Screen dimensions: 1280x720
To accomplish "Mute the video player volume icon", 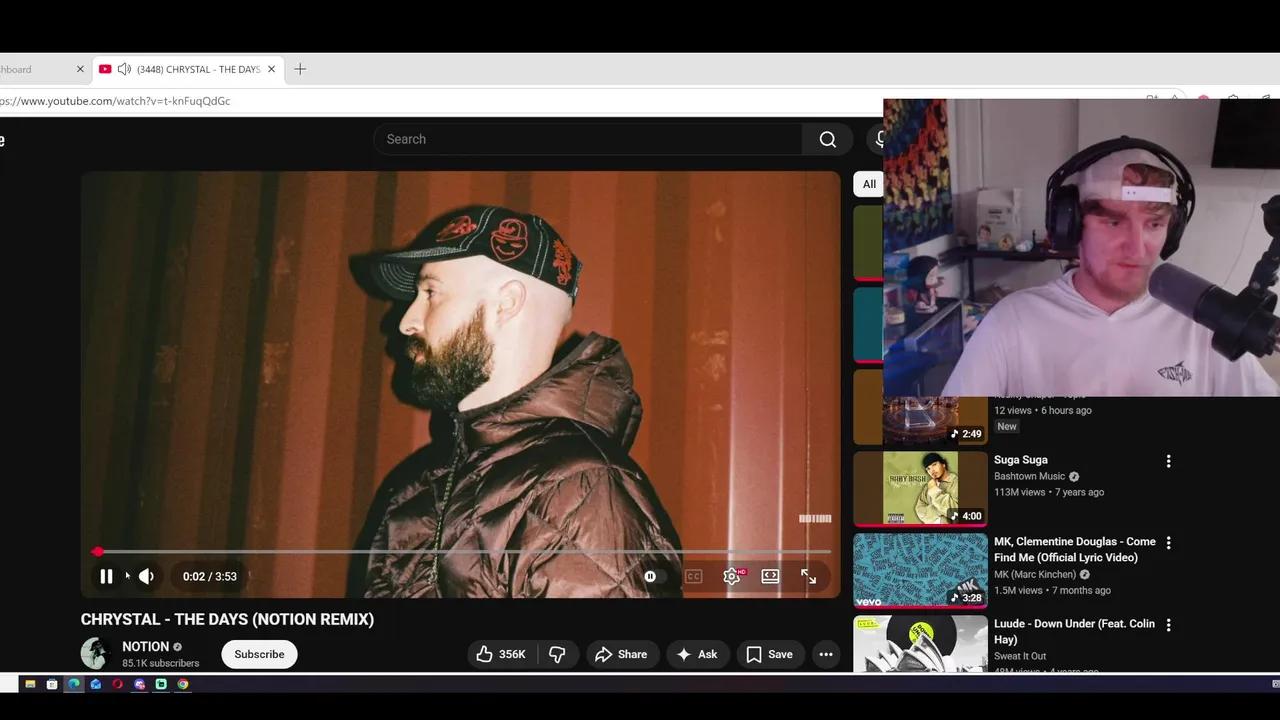I will pos(146,576).
